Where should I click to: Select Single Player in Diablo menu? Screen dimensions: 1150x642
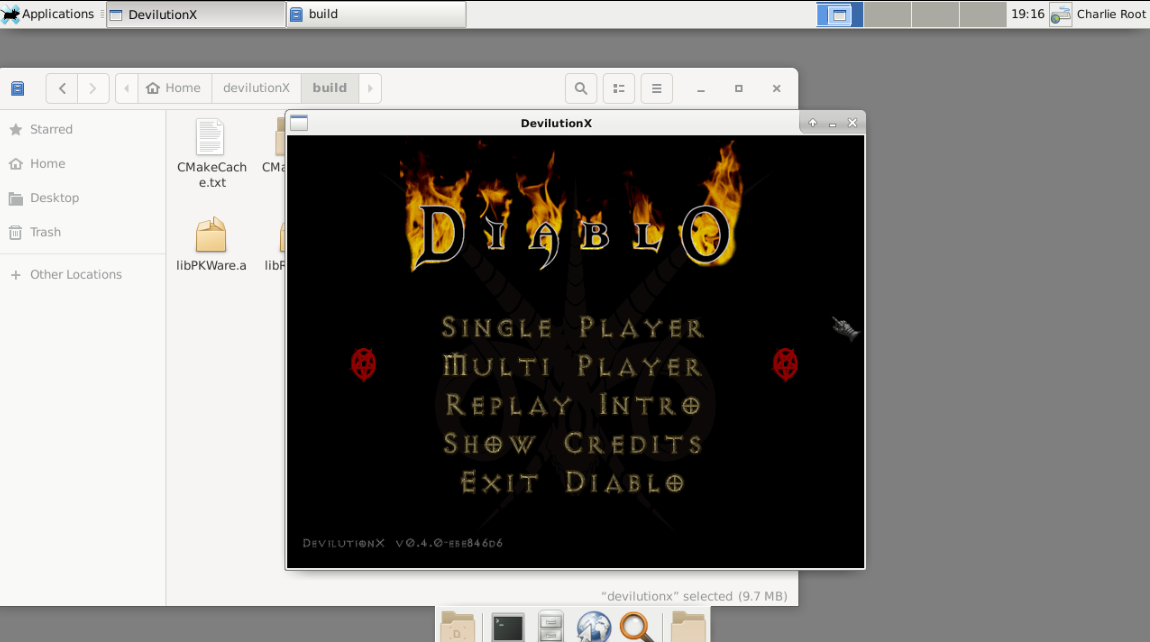(x=573, y=327)
